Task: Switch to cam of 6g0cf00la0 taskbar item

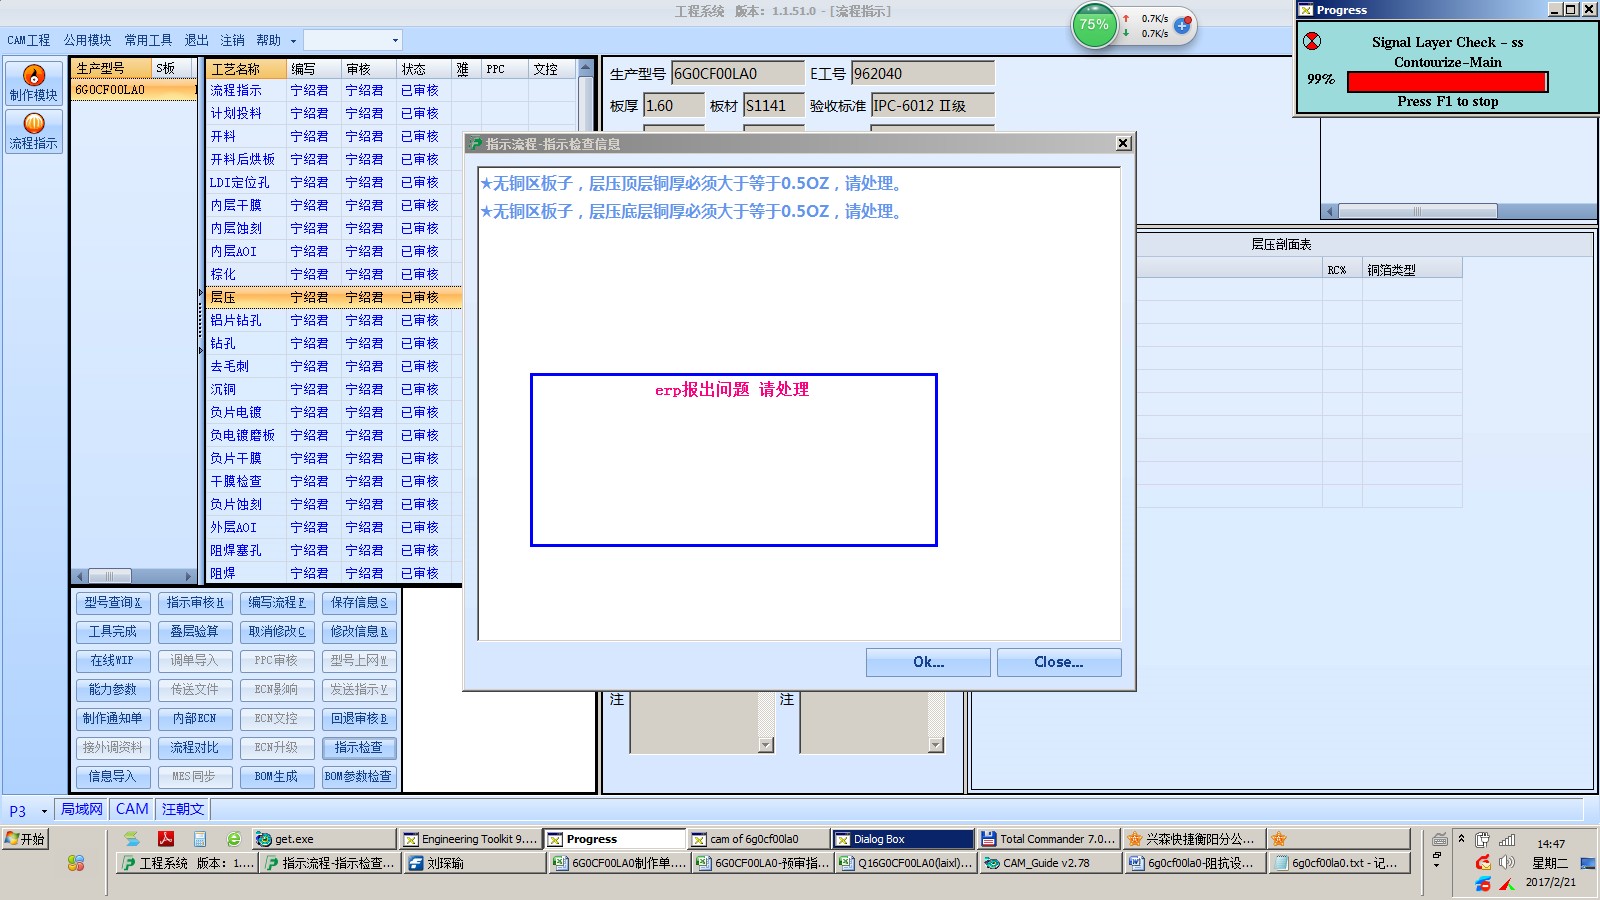Action: pyautogui.click(x=759, y=839)
